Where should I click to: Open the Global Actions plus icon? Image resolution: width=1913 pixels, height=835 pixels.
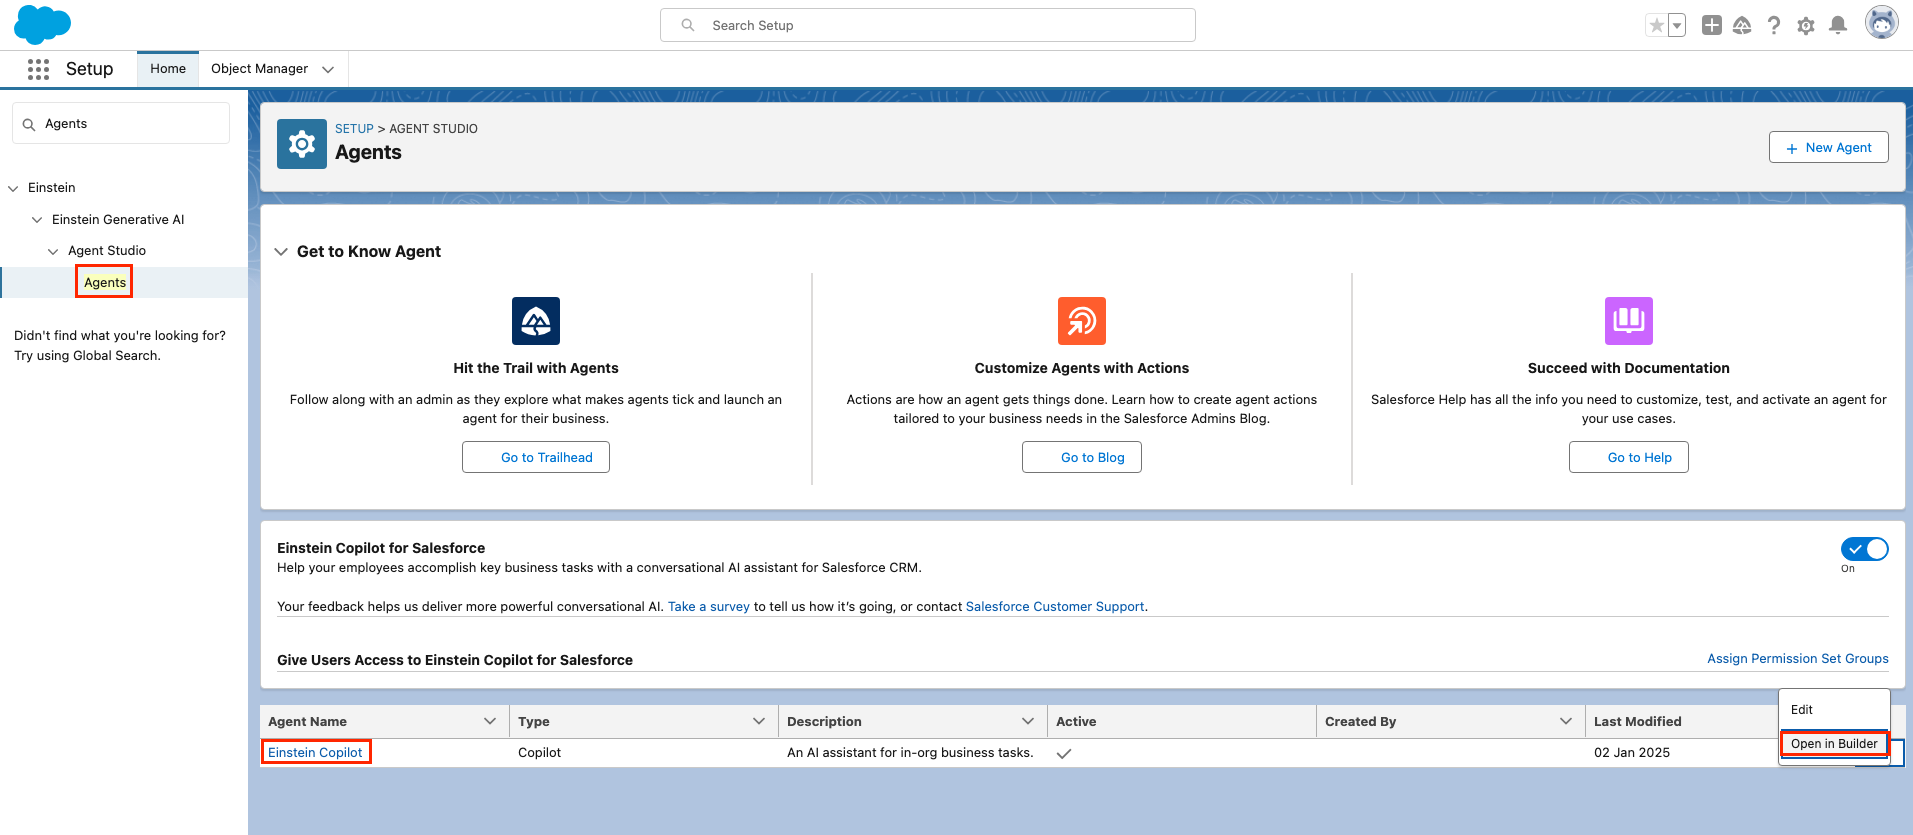click(x=1712, y=25)
